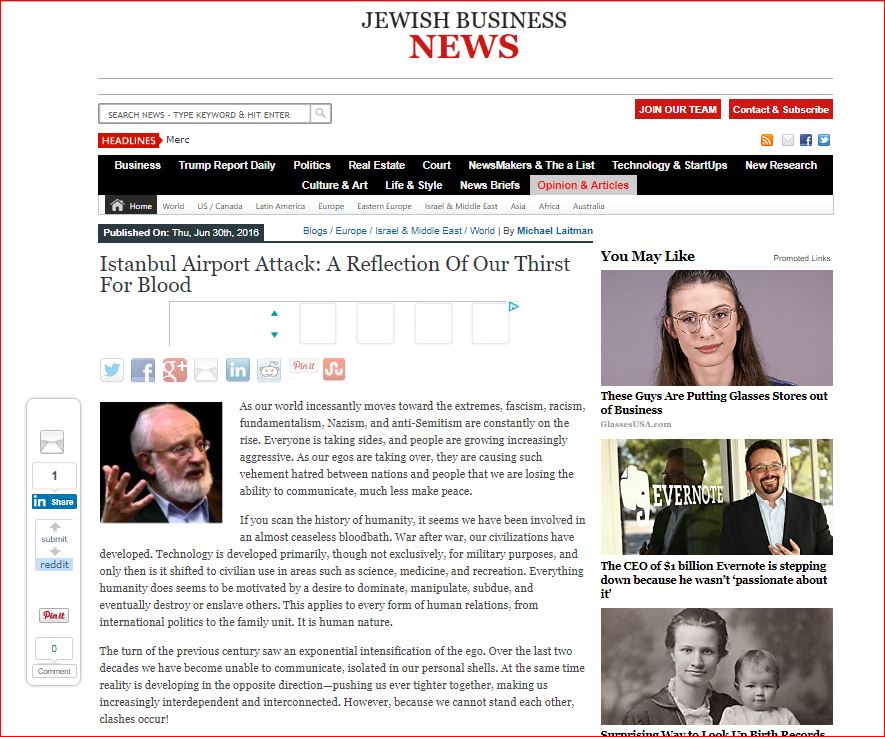Upvote using the reddit up arrow
885x737 pixels.
click(x=55, y=527)
